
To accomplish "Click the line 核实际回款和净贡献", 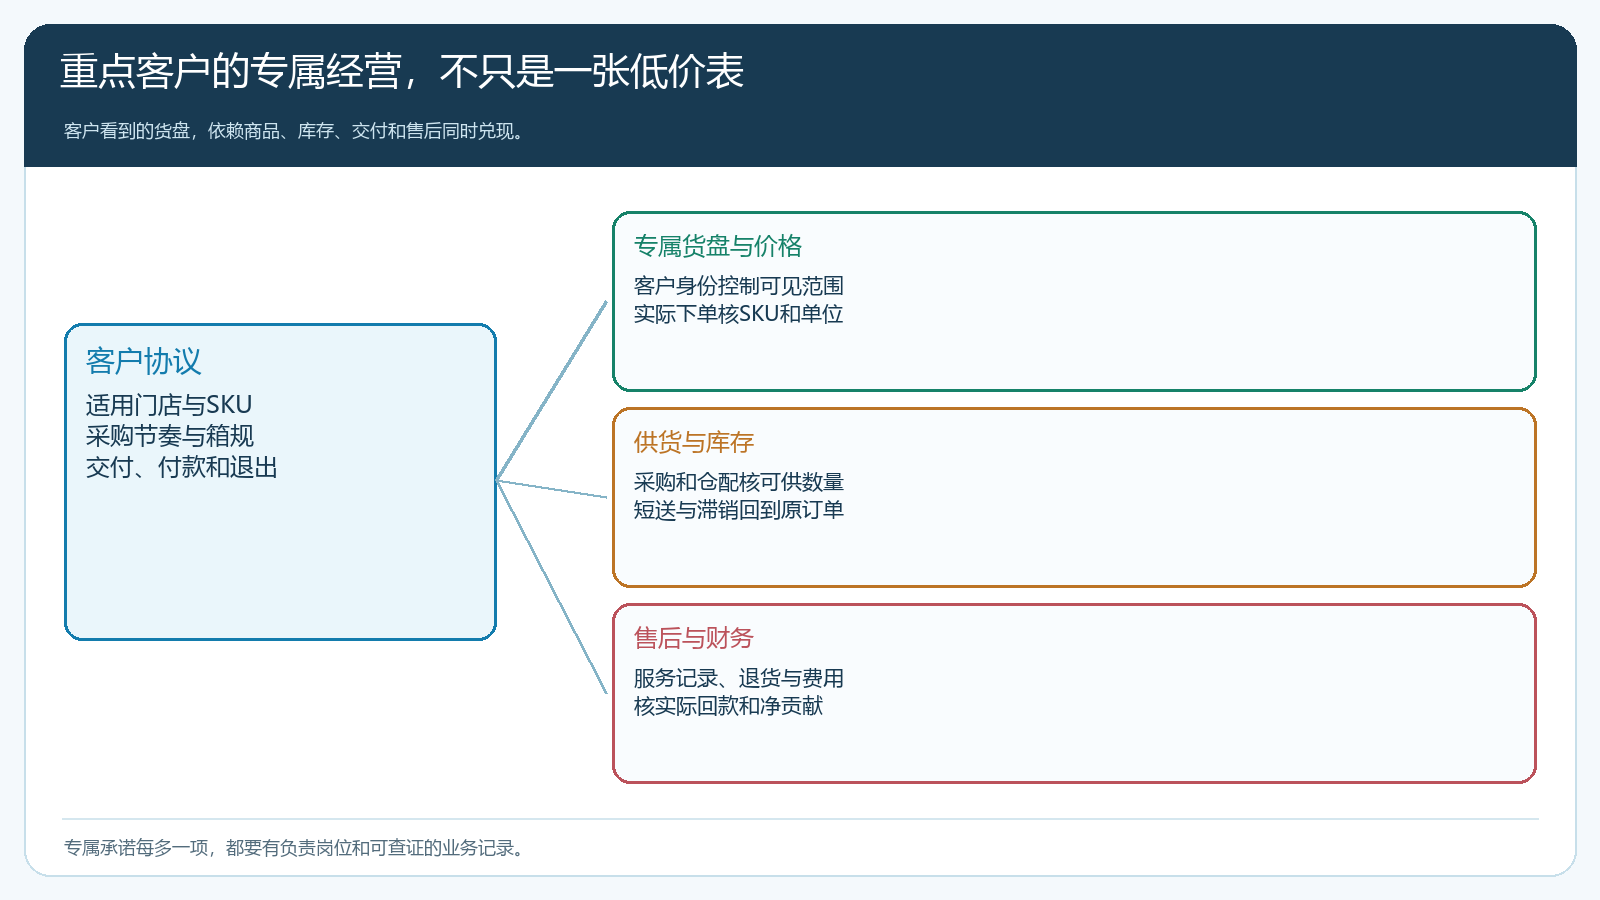I will (x=729, y=706).
